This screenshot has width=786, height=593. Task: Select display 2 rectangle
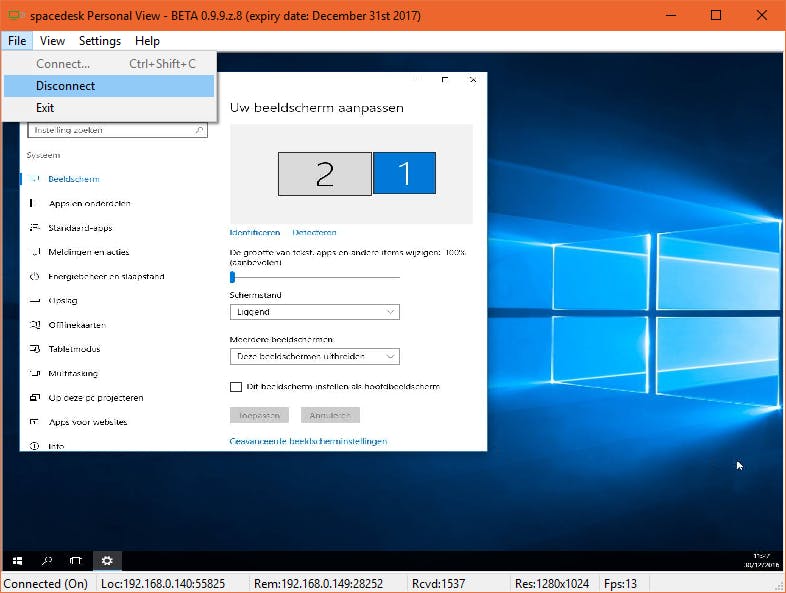click(x=325, y=174)
